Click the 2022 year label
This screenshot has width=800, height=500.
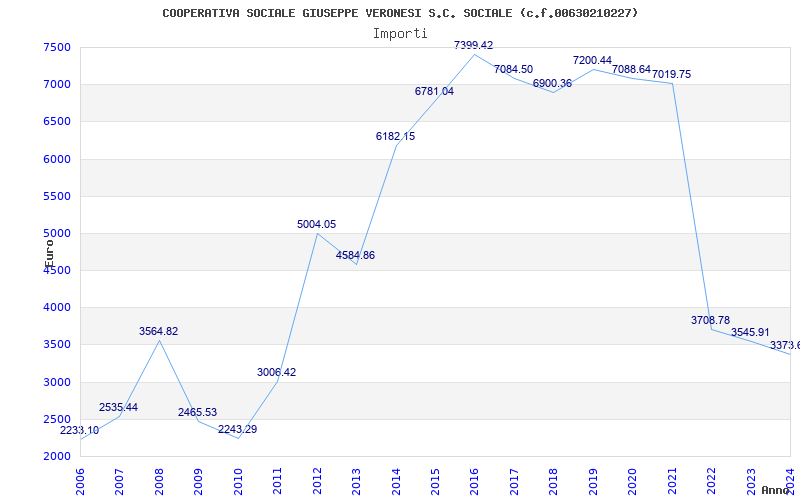click(x=712, y=483)
